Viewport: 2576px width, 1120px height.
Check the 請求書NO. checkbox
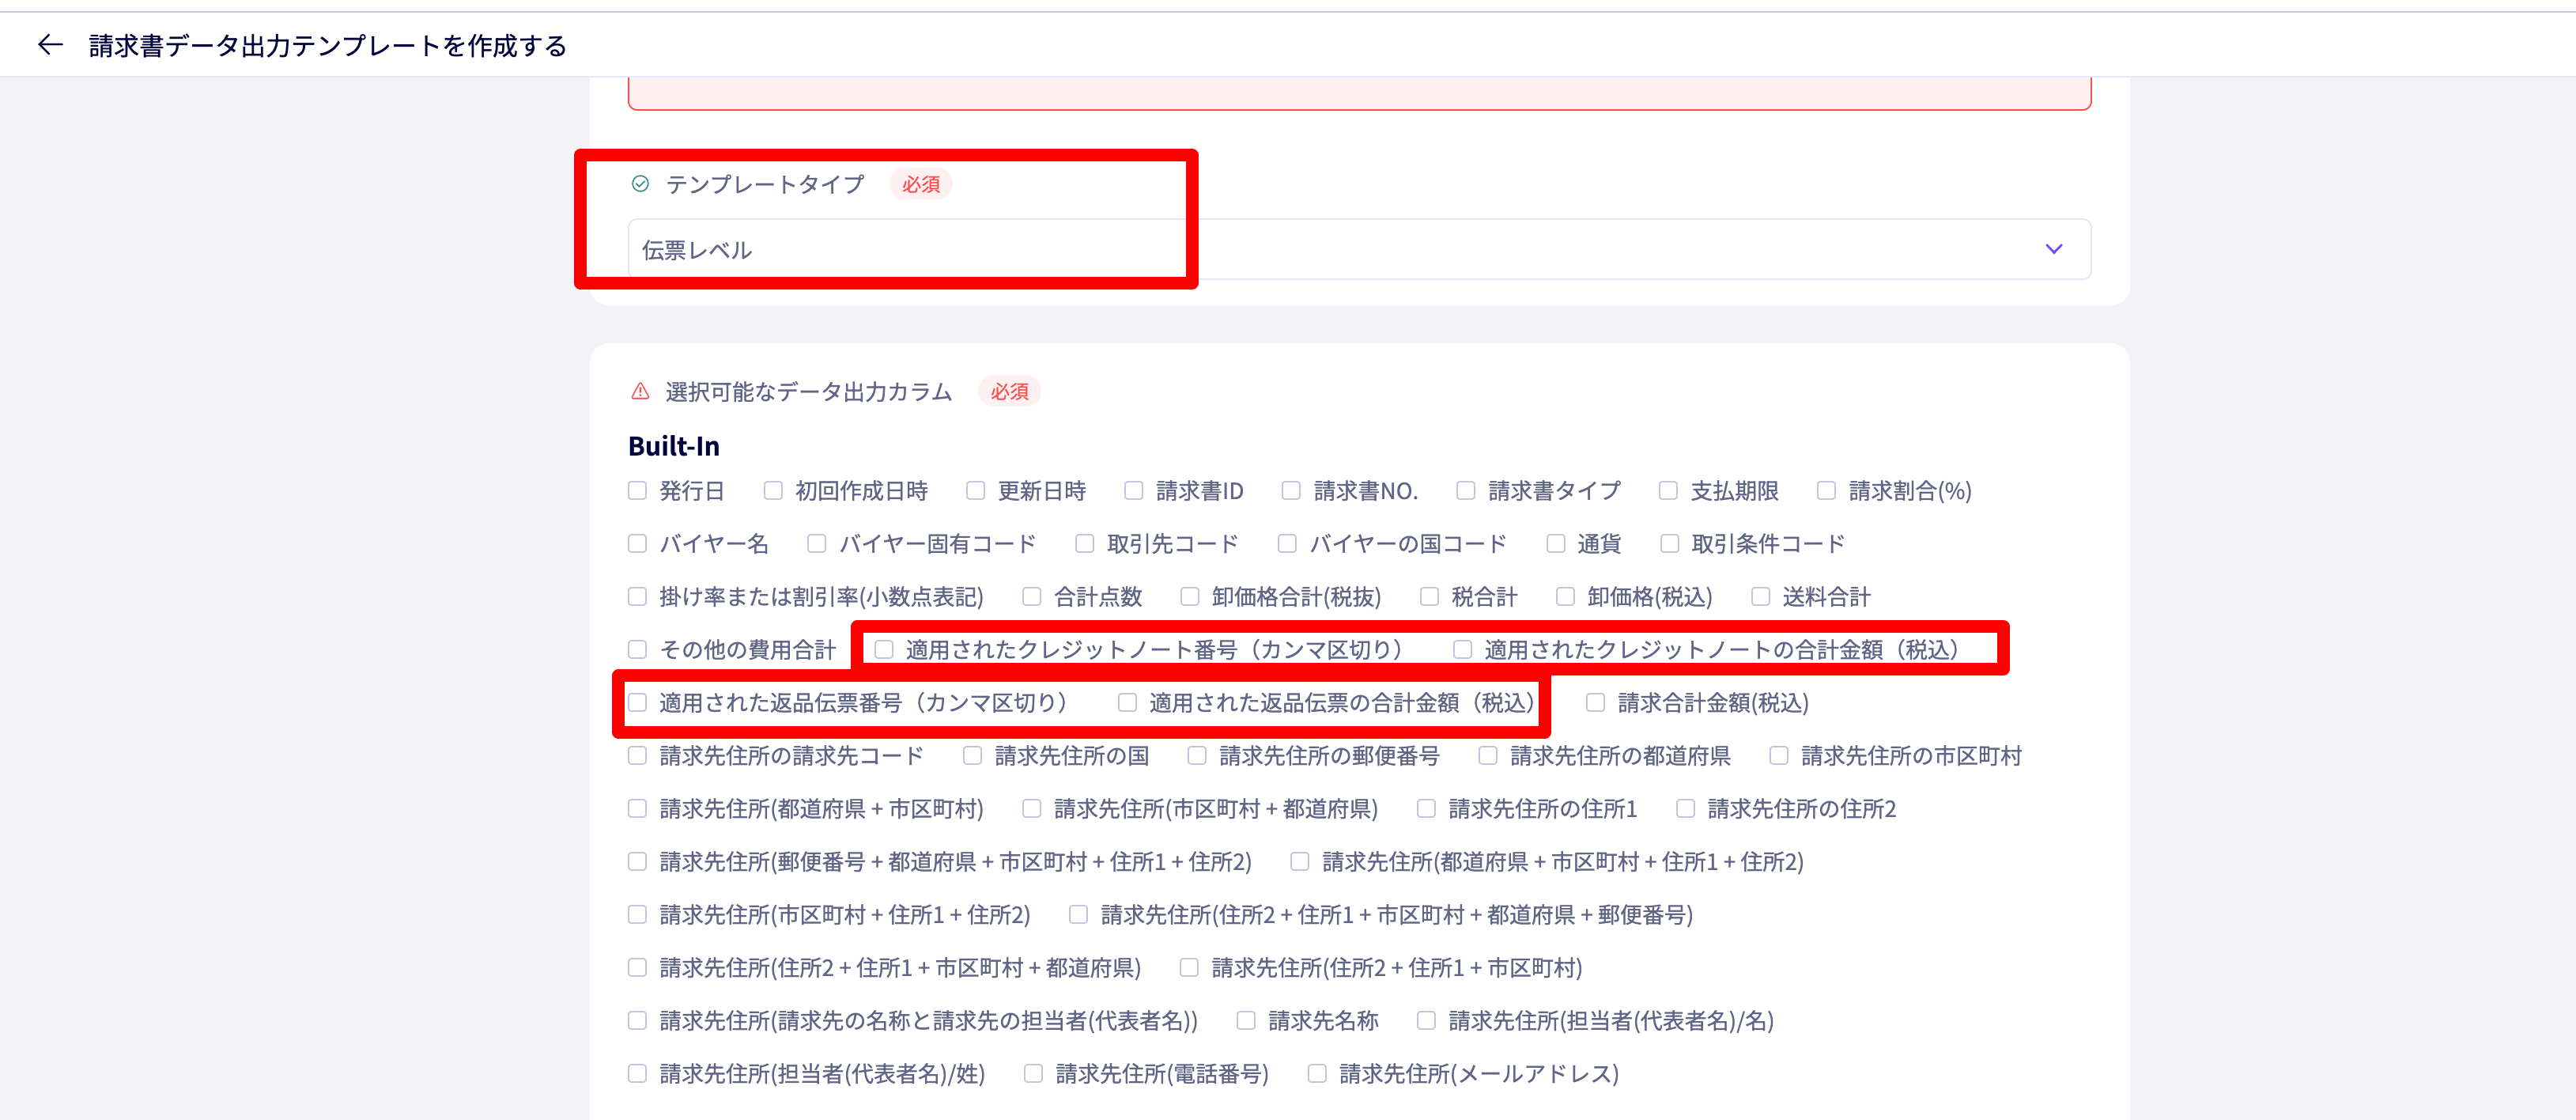point(1292,490)
